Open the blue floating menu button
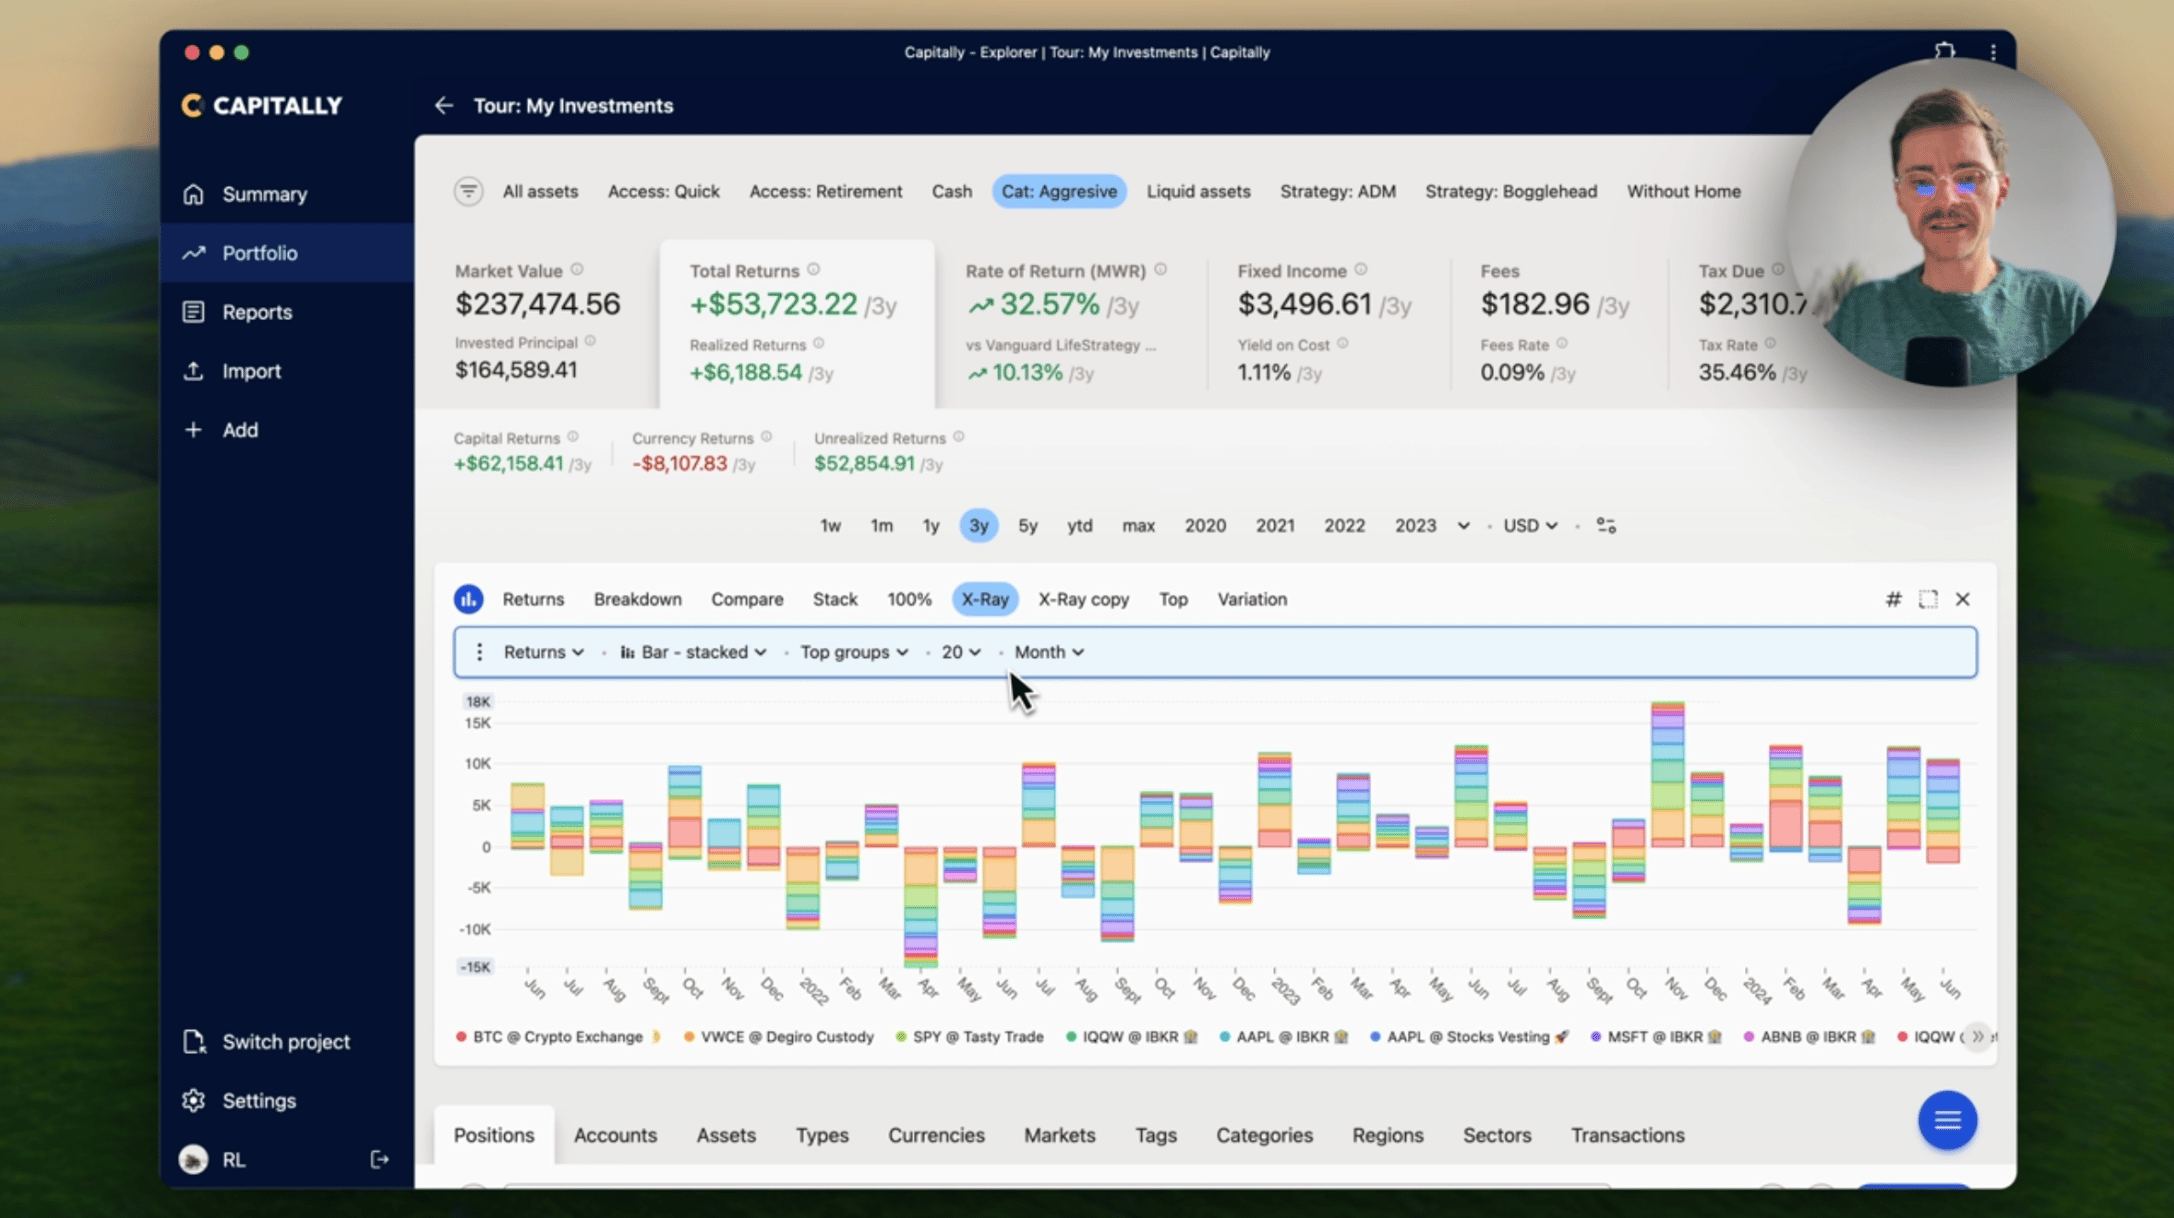 pos(1946,1120)
